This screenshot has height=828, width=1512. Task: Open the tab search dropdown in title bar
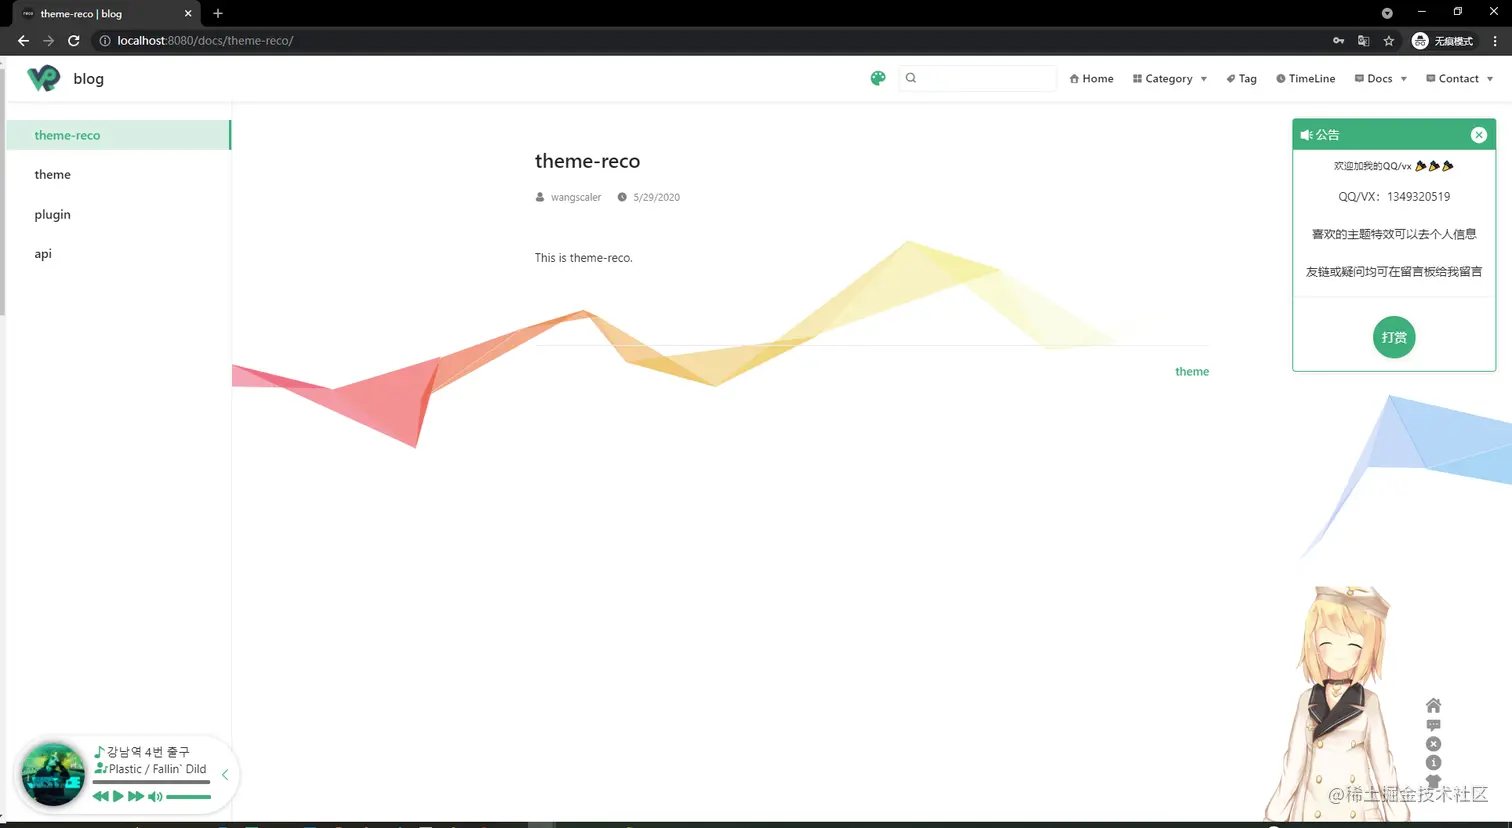tap(1387, 13)
